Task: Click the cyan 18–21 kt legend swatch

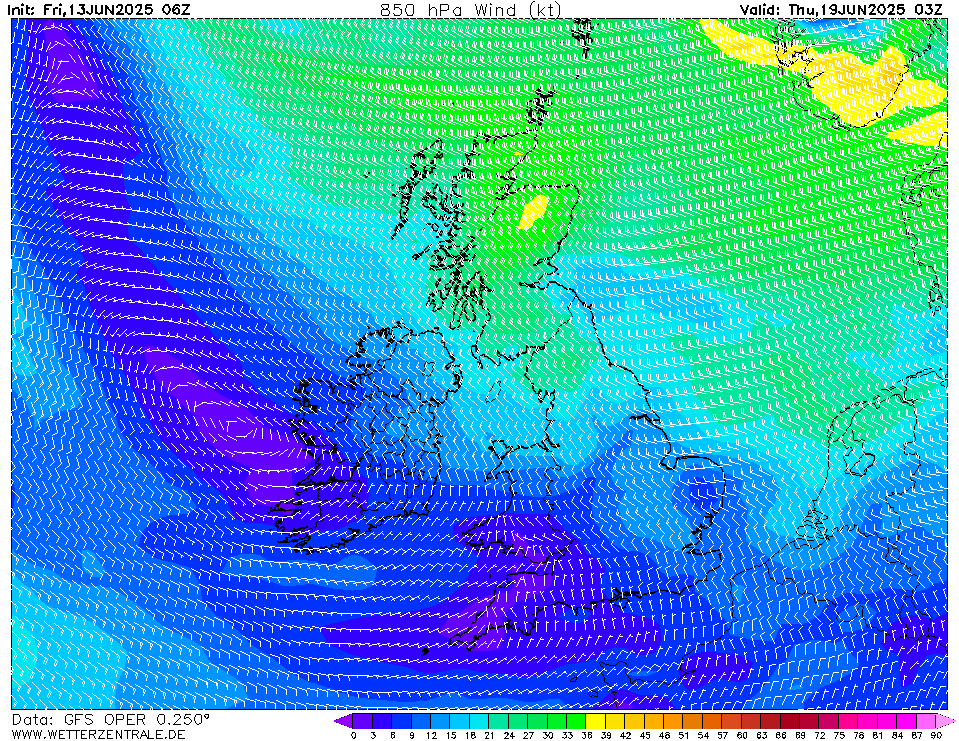Action: click(480, 721)
